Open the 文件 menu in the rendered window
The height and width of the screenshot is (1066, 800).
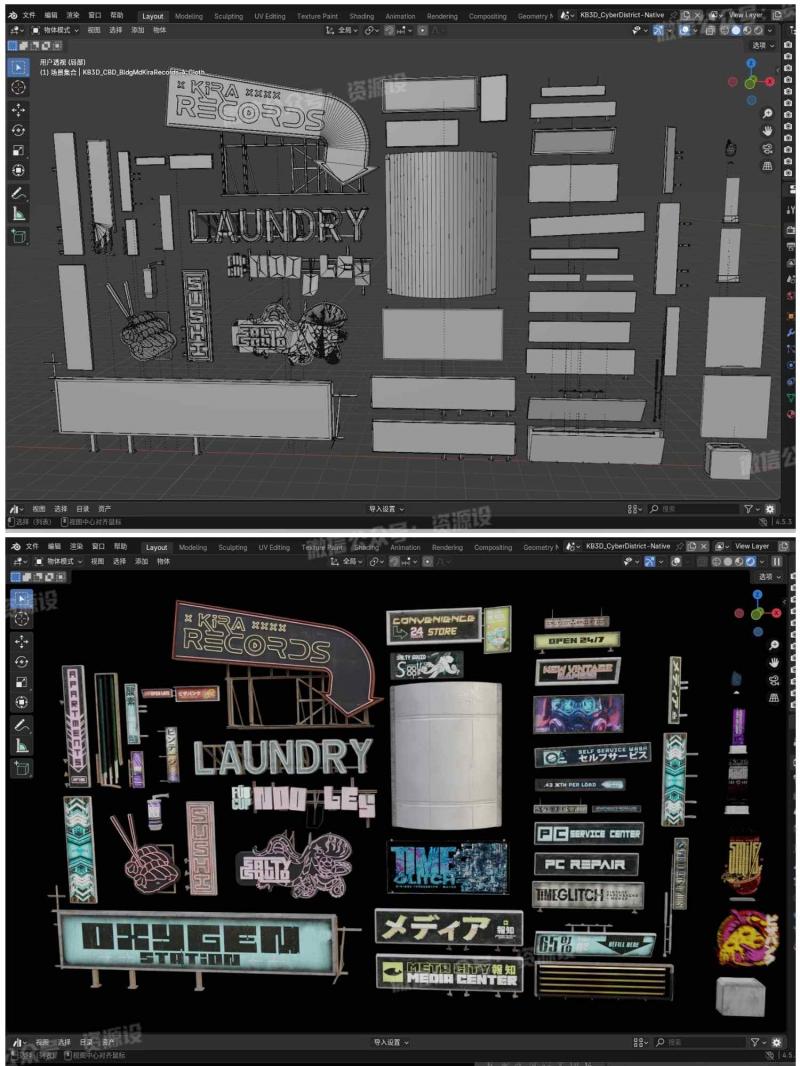tap(30, 547)
